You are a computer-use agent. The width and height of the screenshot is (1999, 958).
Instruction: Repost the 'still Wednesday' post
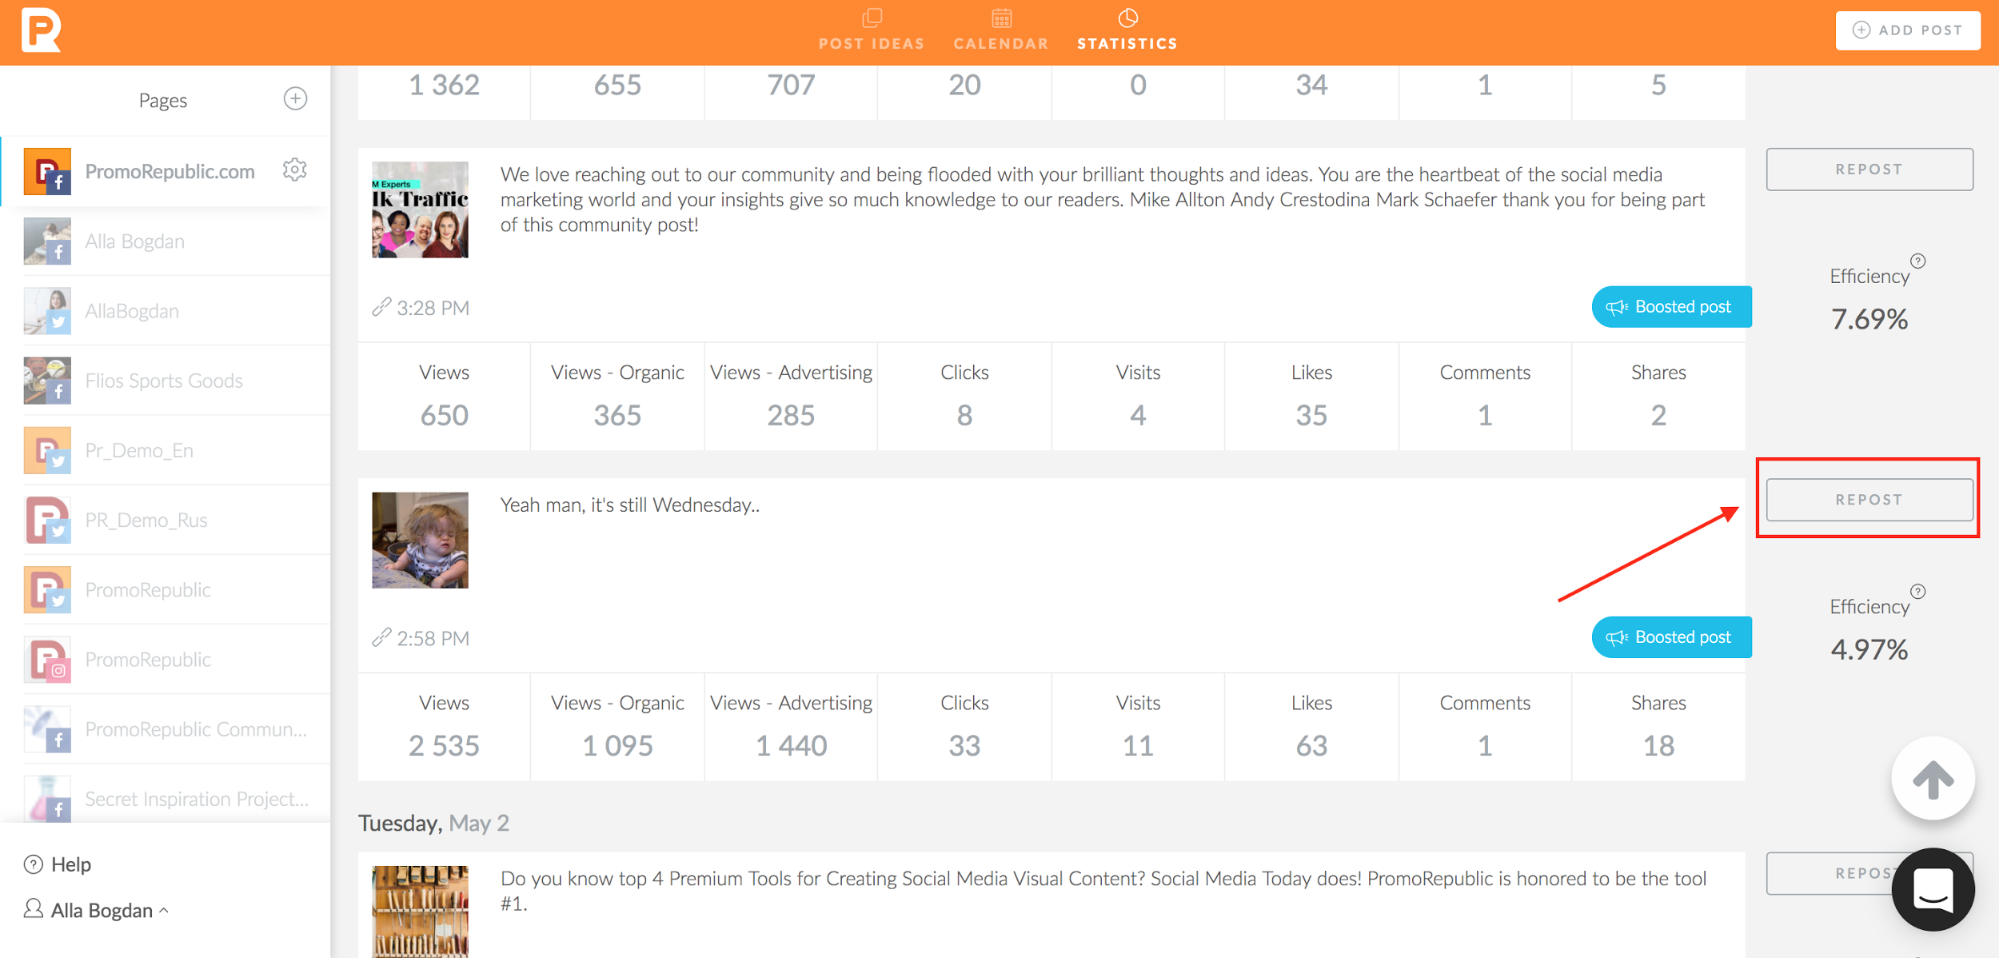pyautogui.click(x=1869, y=499)
